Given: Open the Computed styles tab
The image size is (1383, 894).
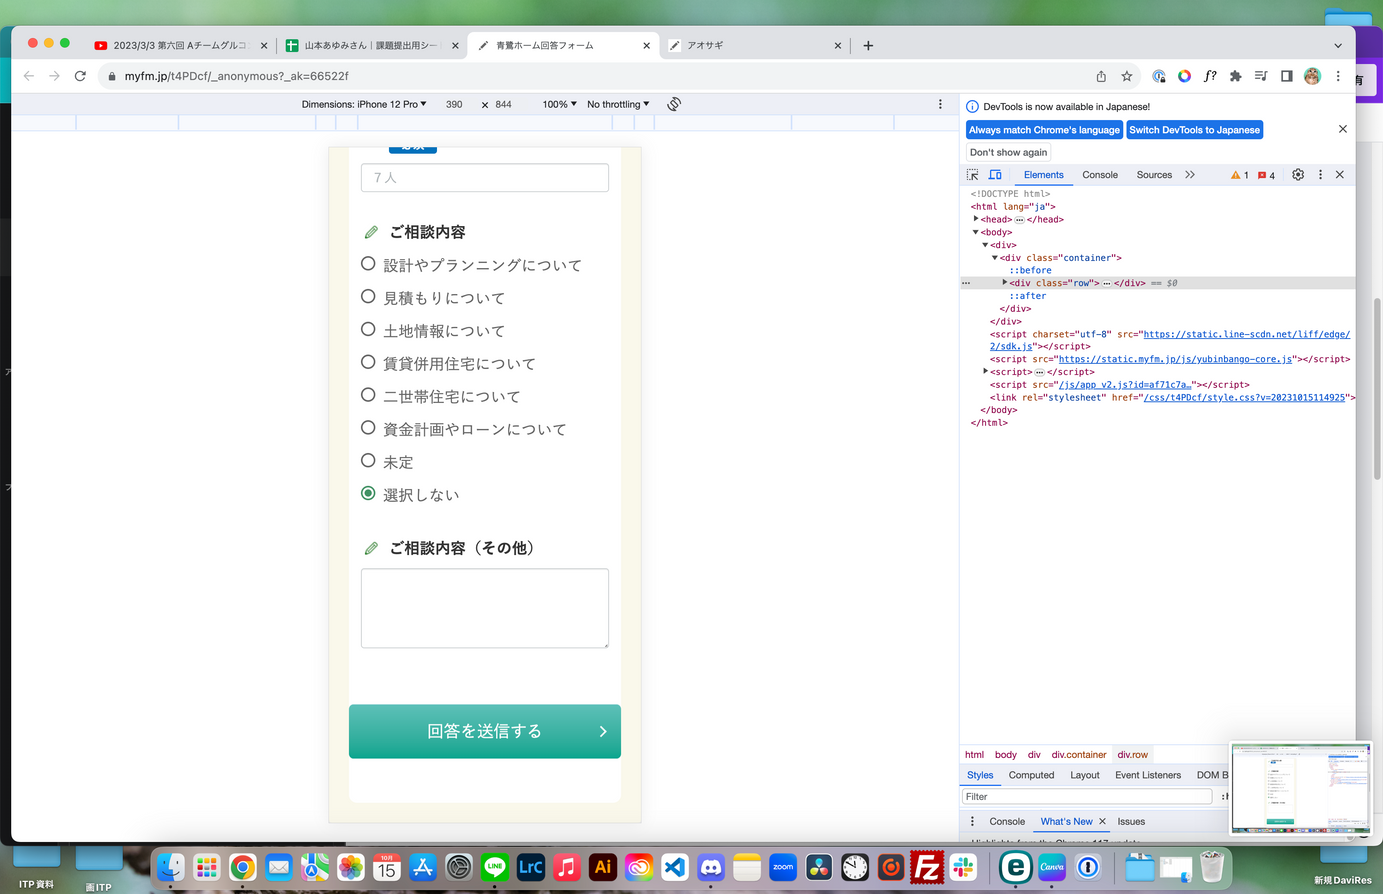Looking at the screenshot, I should pyautogui.click(x=1031, y=775).
